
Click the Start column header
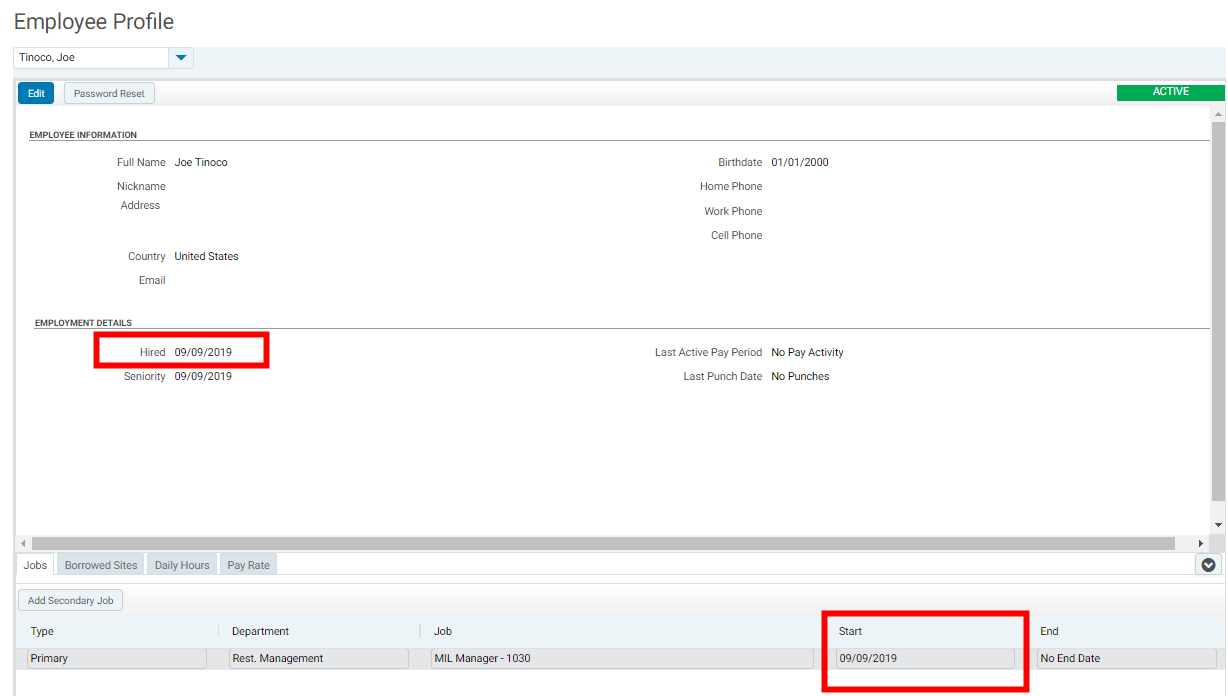pos(850,631)
